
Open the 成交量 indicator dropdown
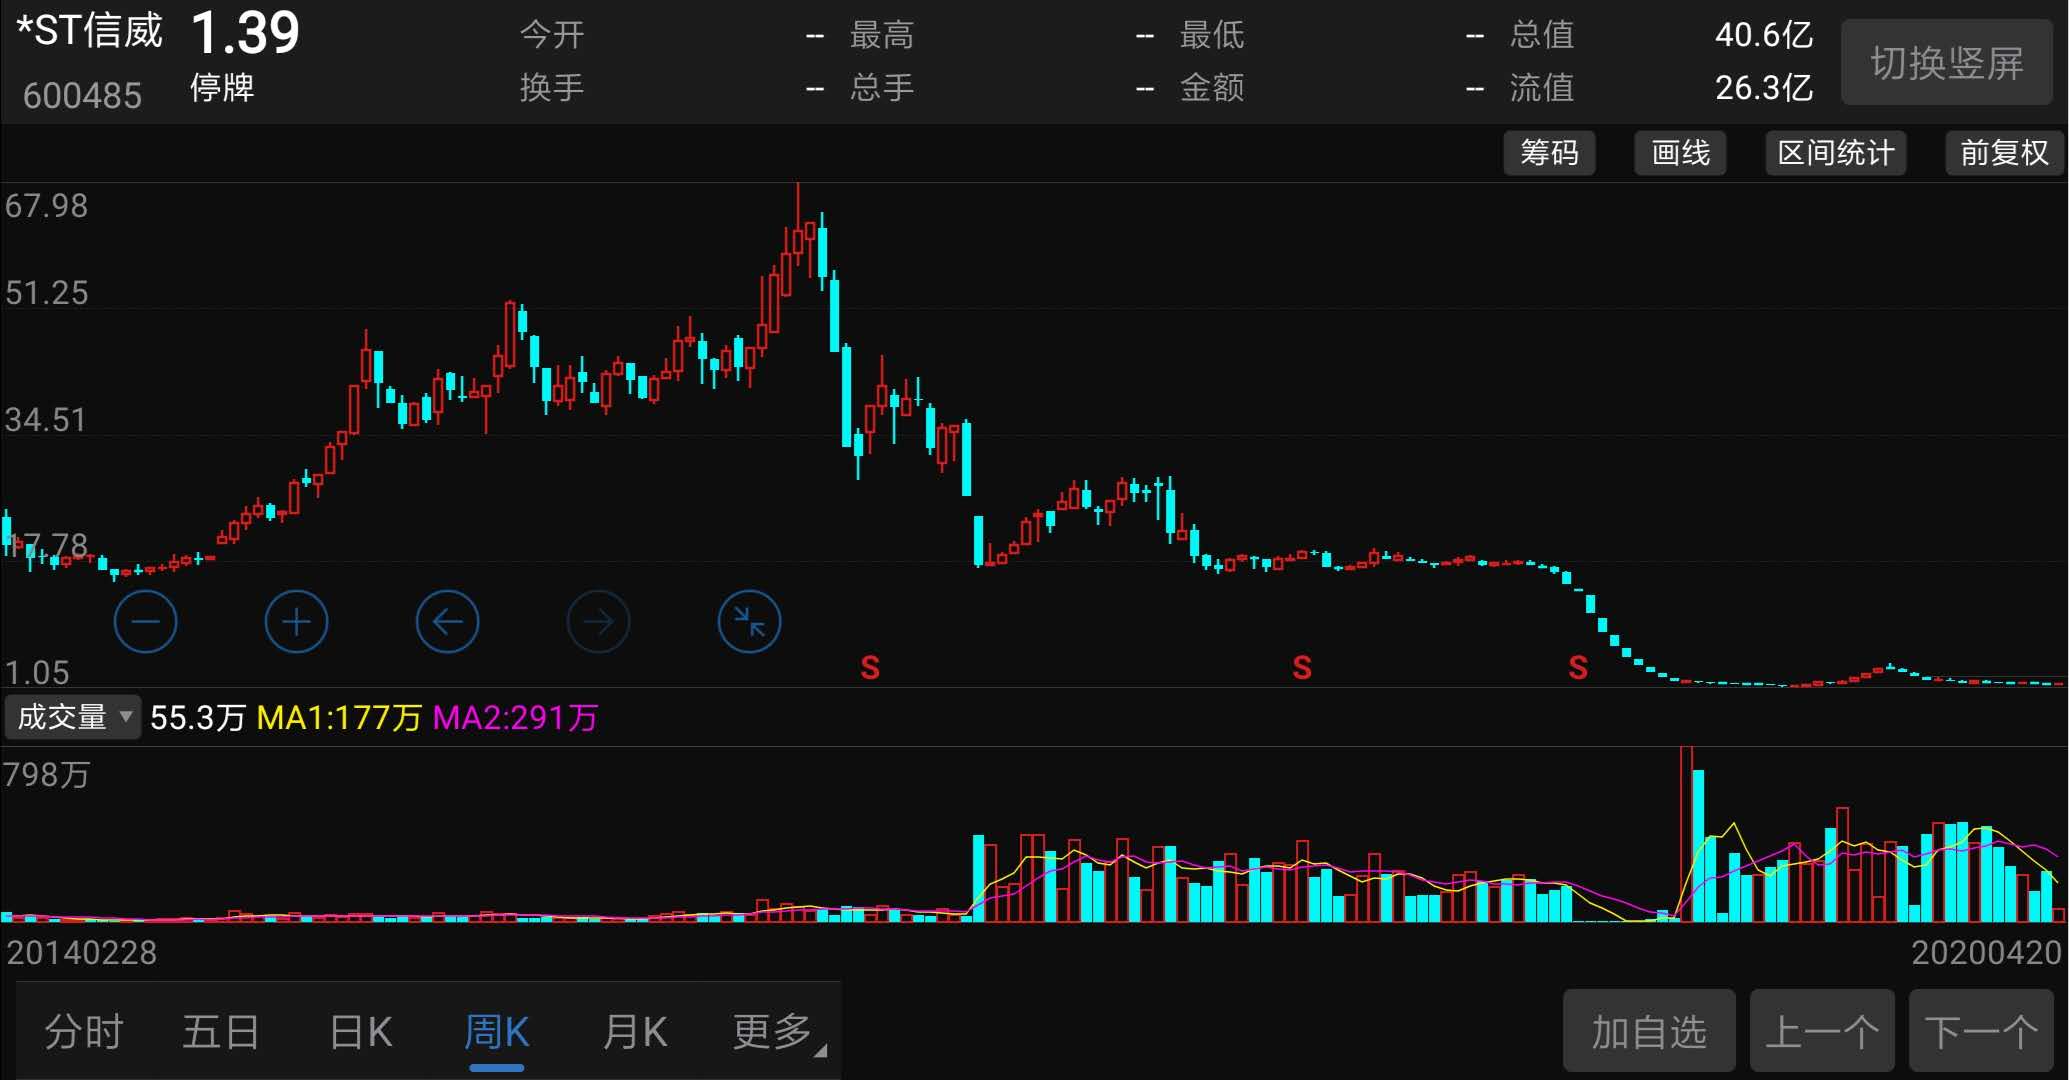73,717
